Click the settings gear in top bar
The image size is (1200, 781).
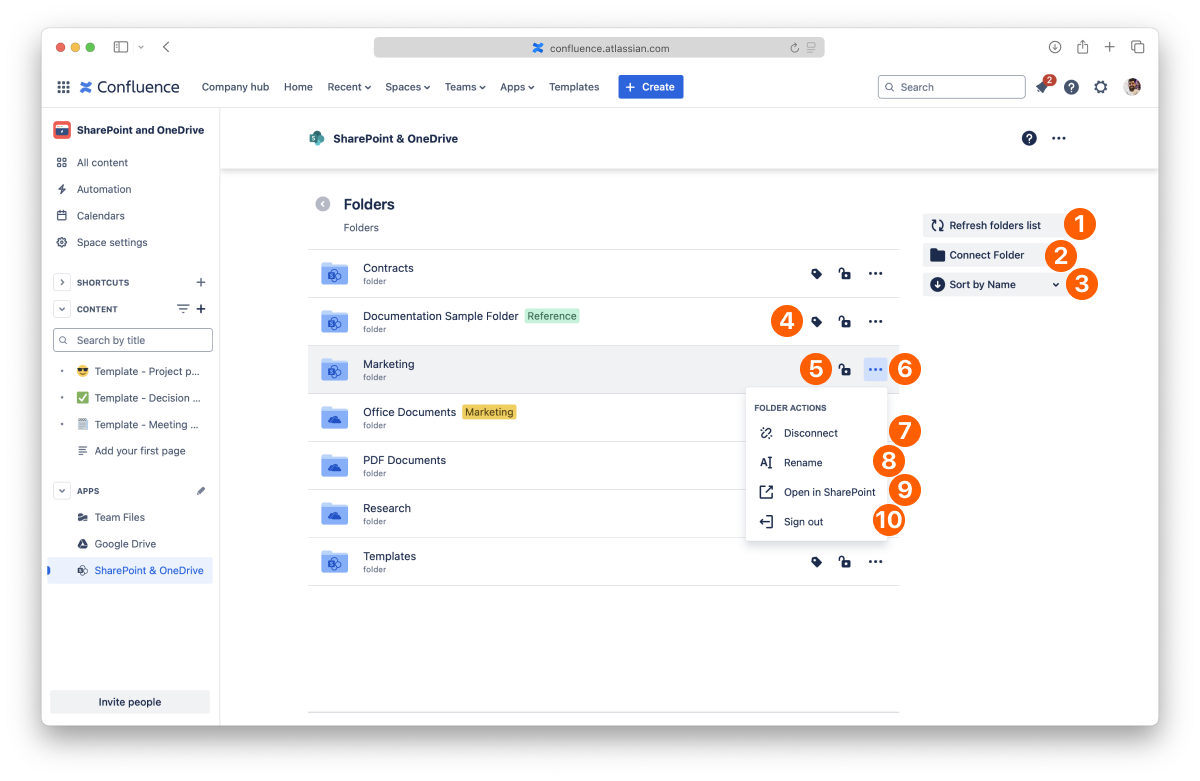point(1100,87)
